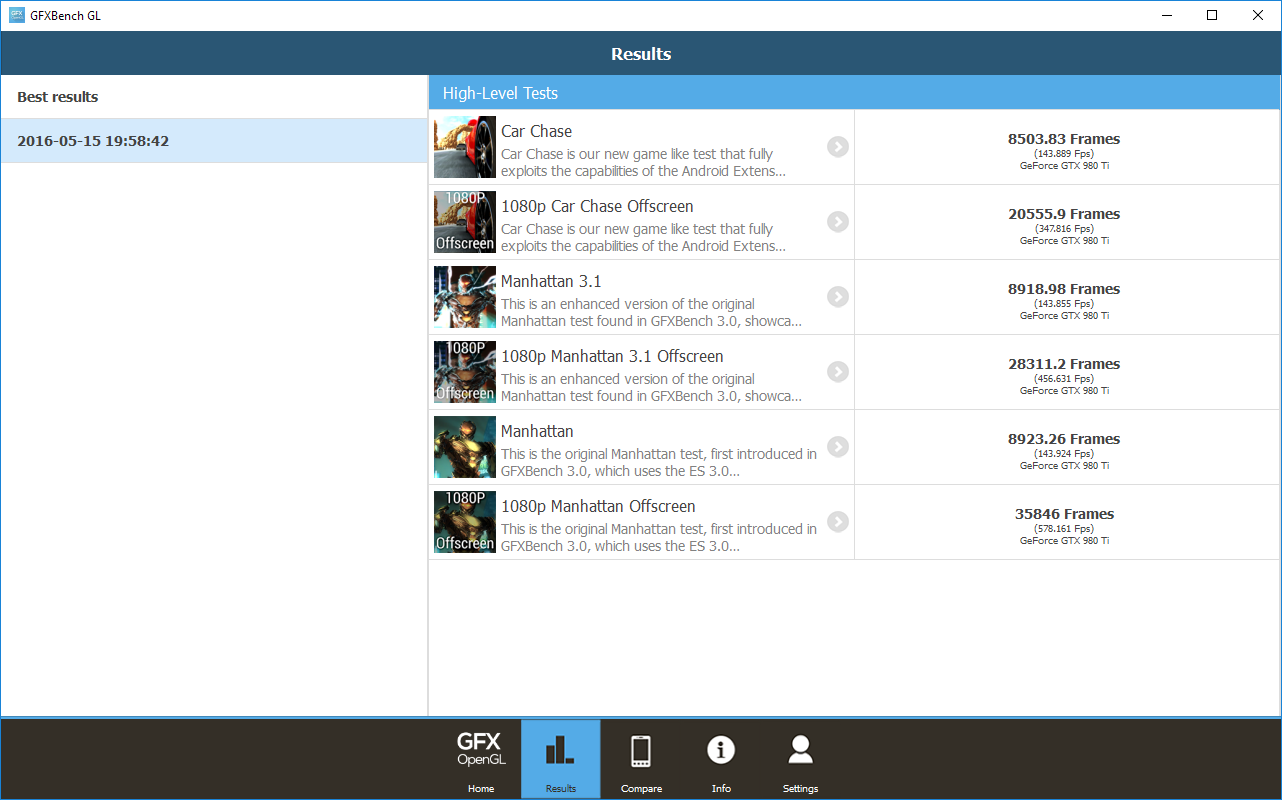1282x800 pixels.
Task: Click the (347.816 Fps) value
Action: 1064,228
